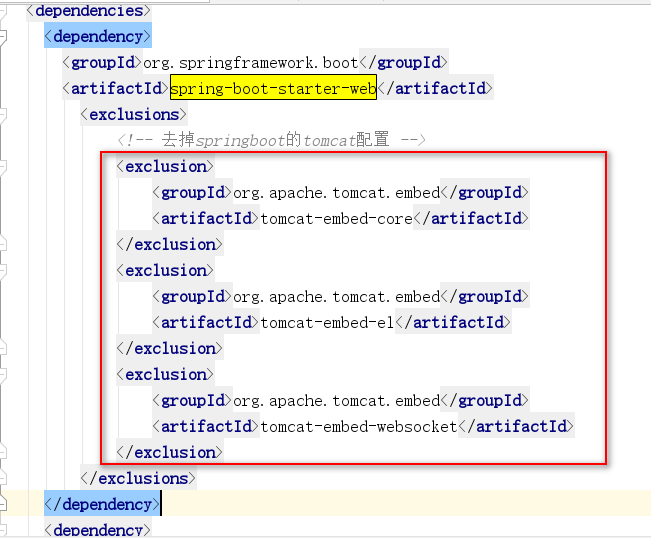This screenshot has width=651, height=538.
Task: Collapse the tomcat-embed-core exclusion fold marker
Action: tap(3, 166)
